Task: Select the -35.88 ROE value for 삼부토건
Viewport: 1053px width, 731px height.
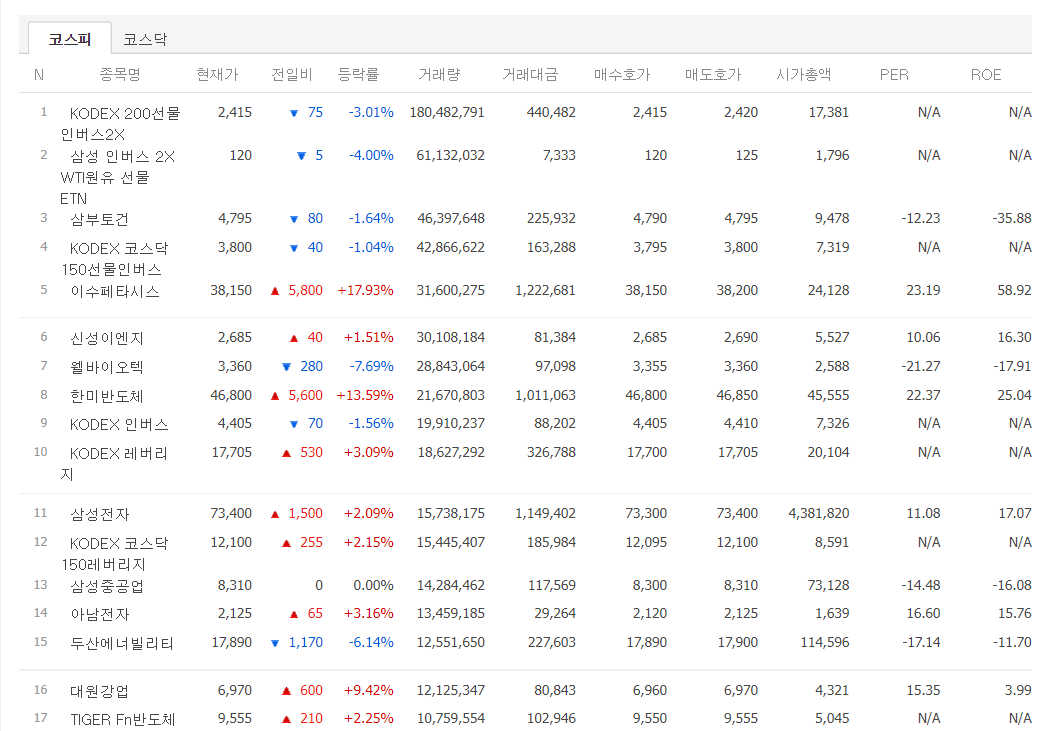Action: click(1011, 219)
